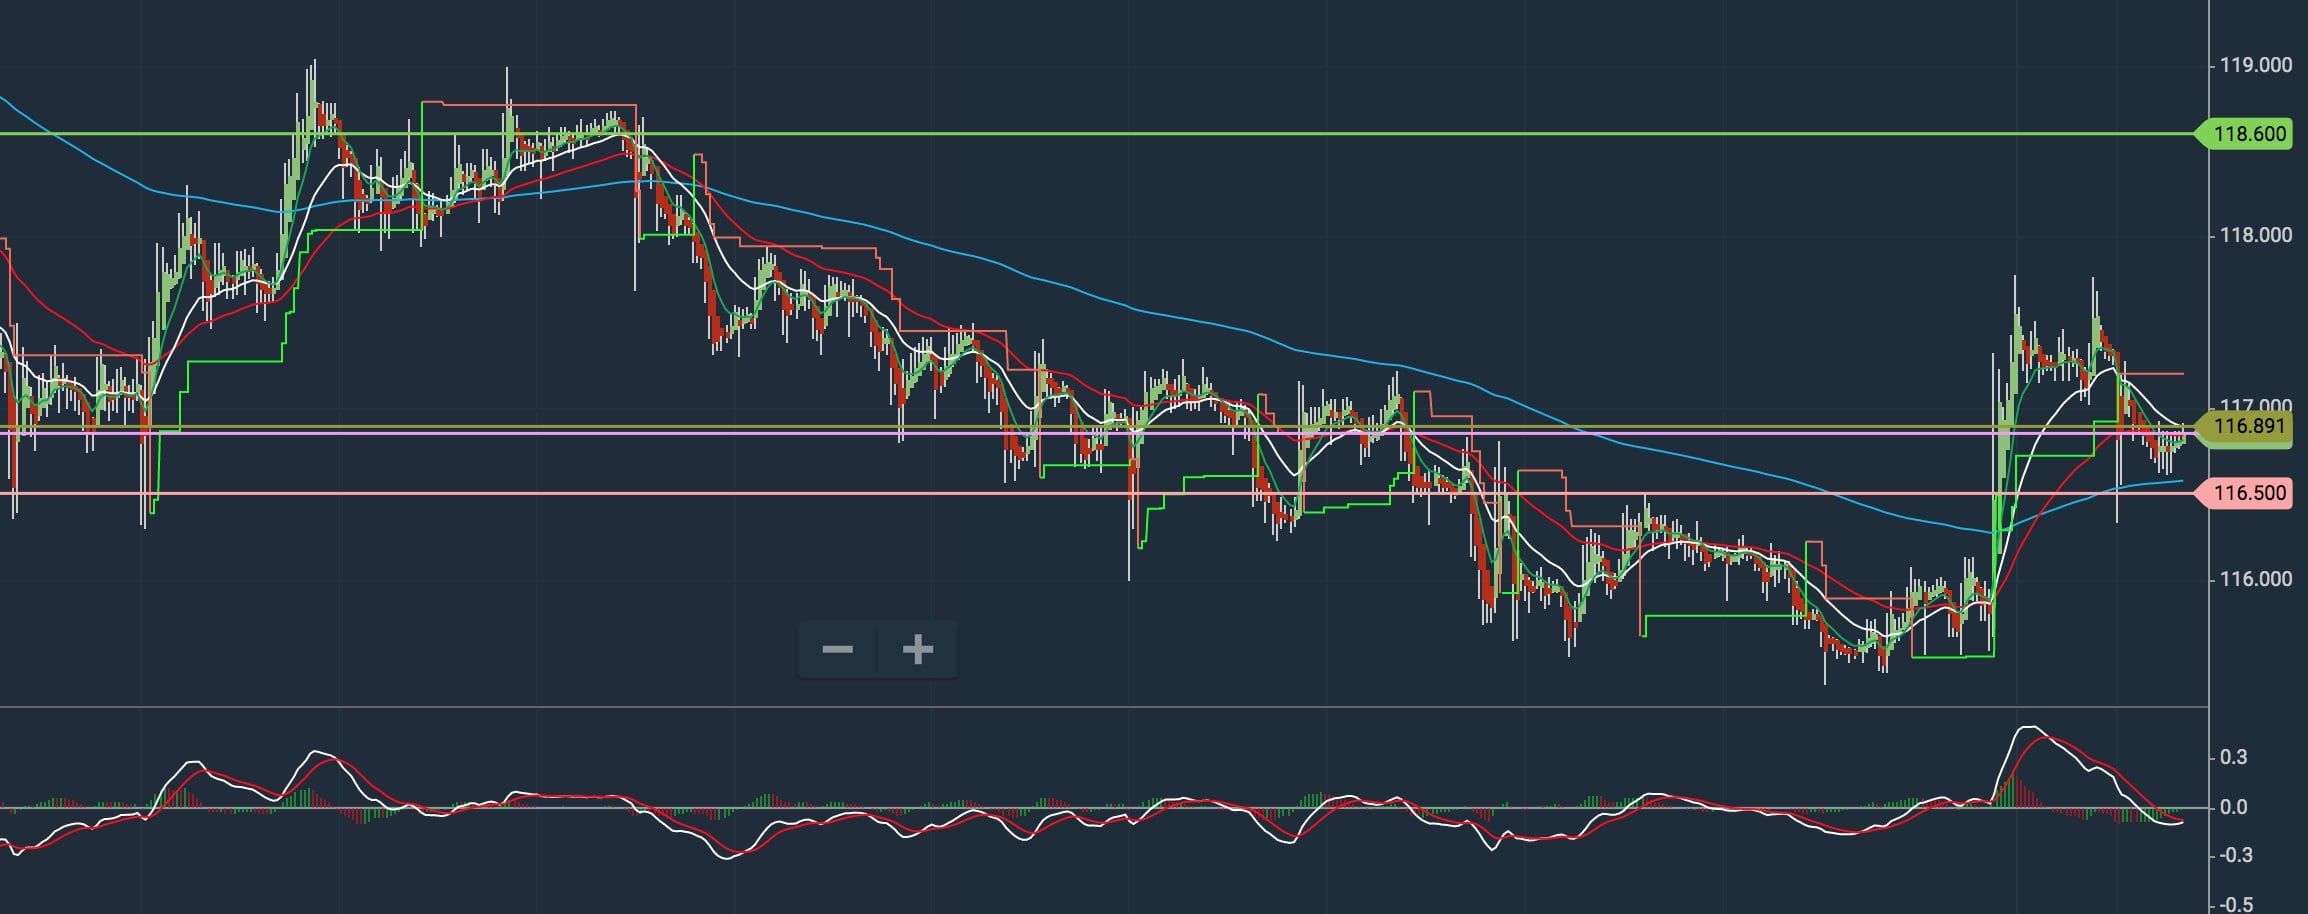This screenshot has height=914, width=2308.
Task: Click the 116.000 price axis label
Action: pos(2254,579)
